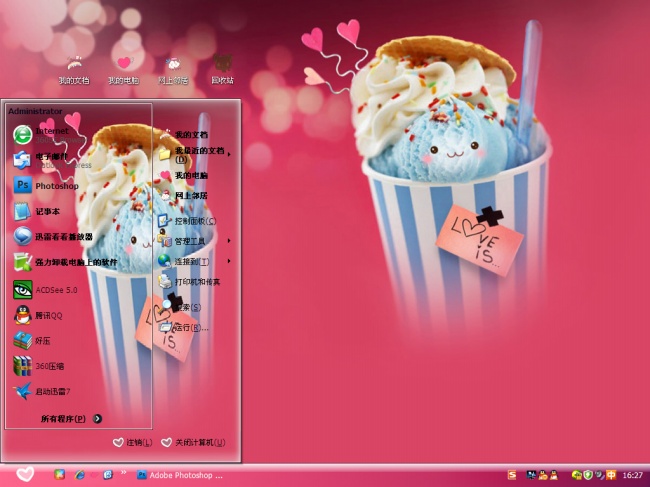Open 我的文档 in Start menu right column
This screenshot has width=650, height=487.
(183, 134)
